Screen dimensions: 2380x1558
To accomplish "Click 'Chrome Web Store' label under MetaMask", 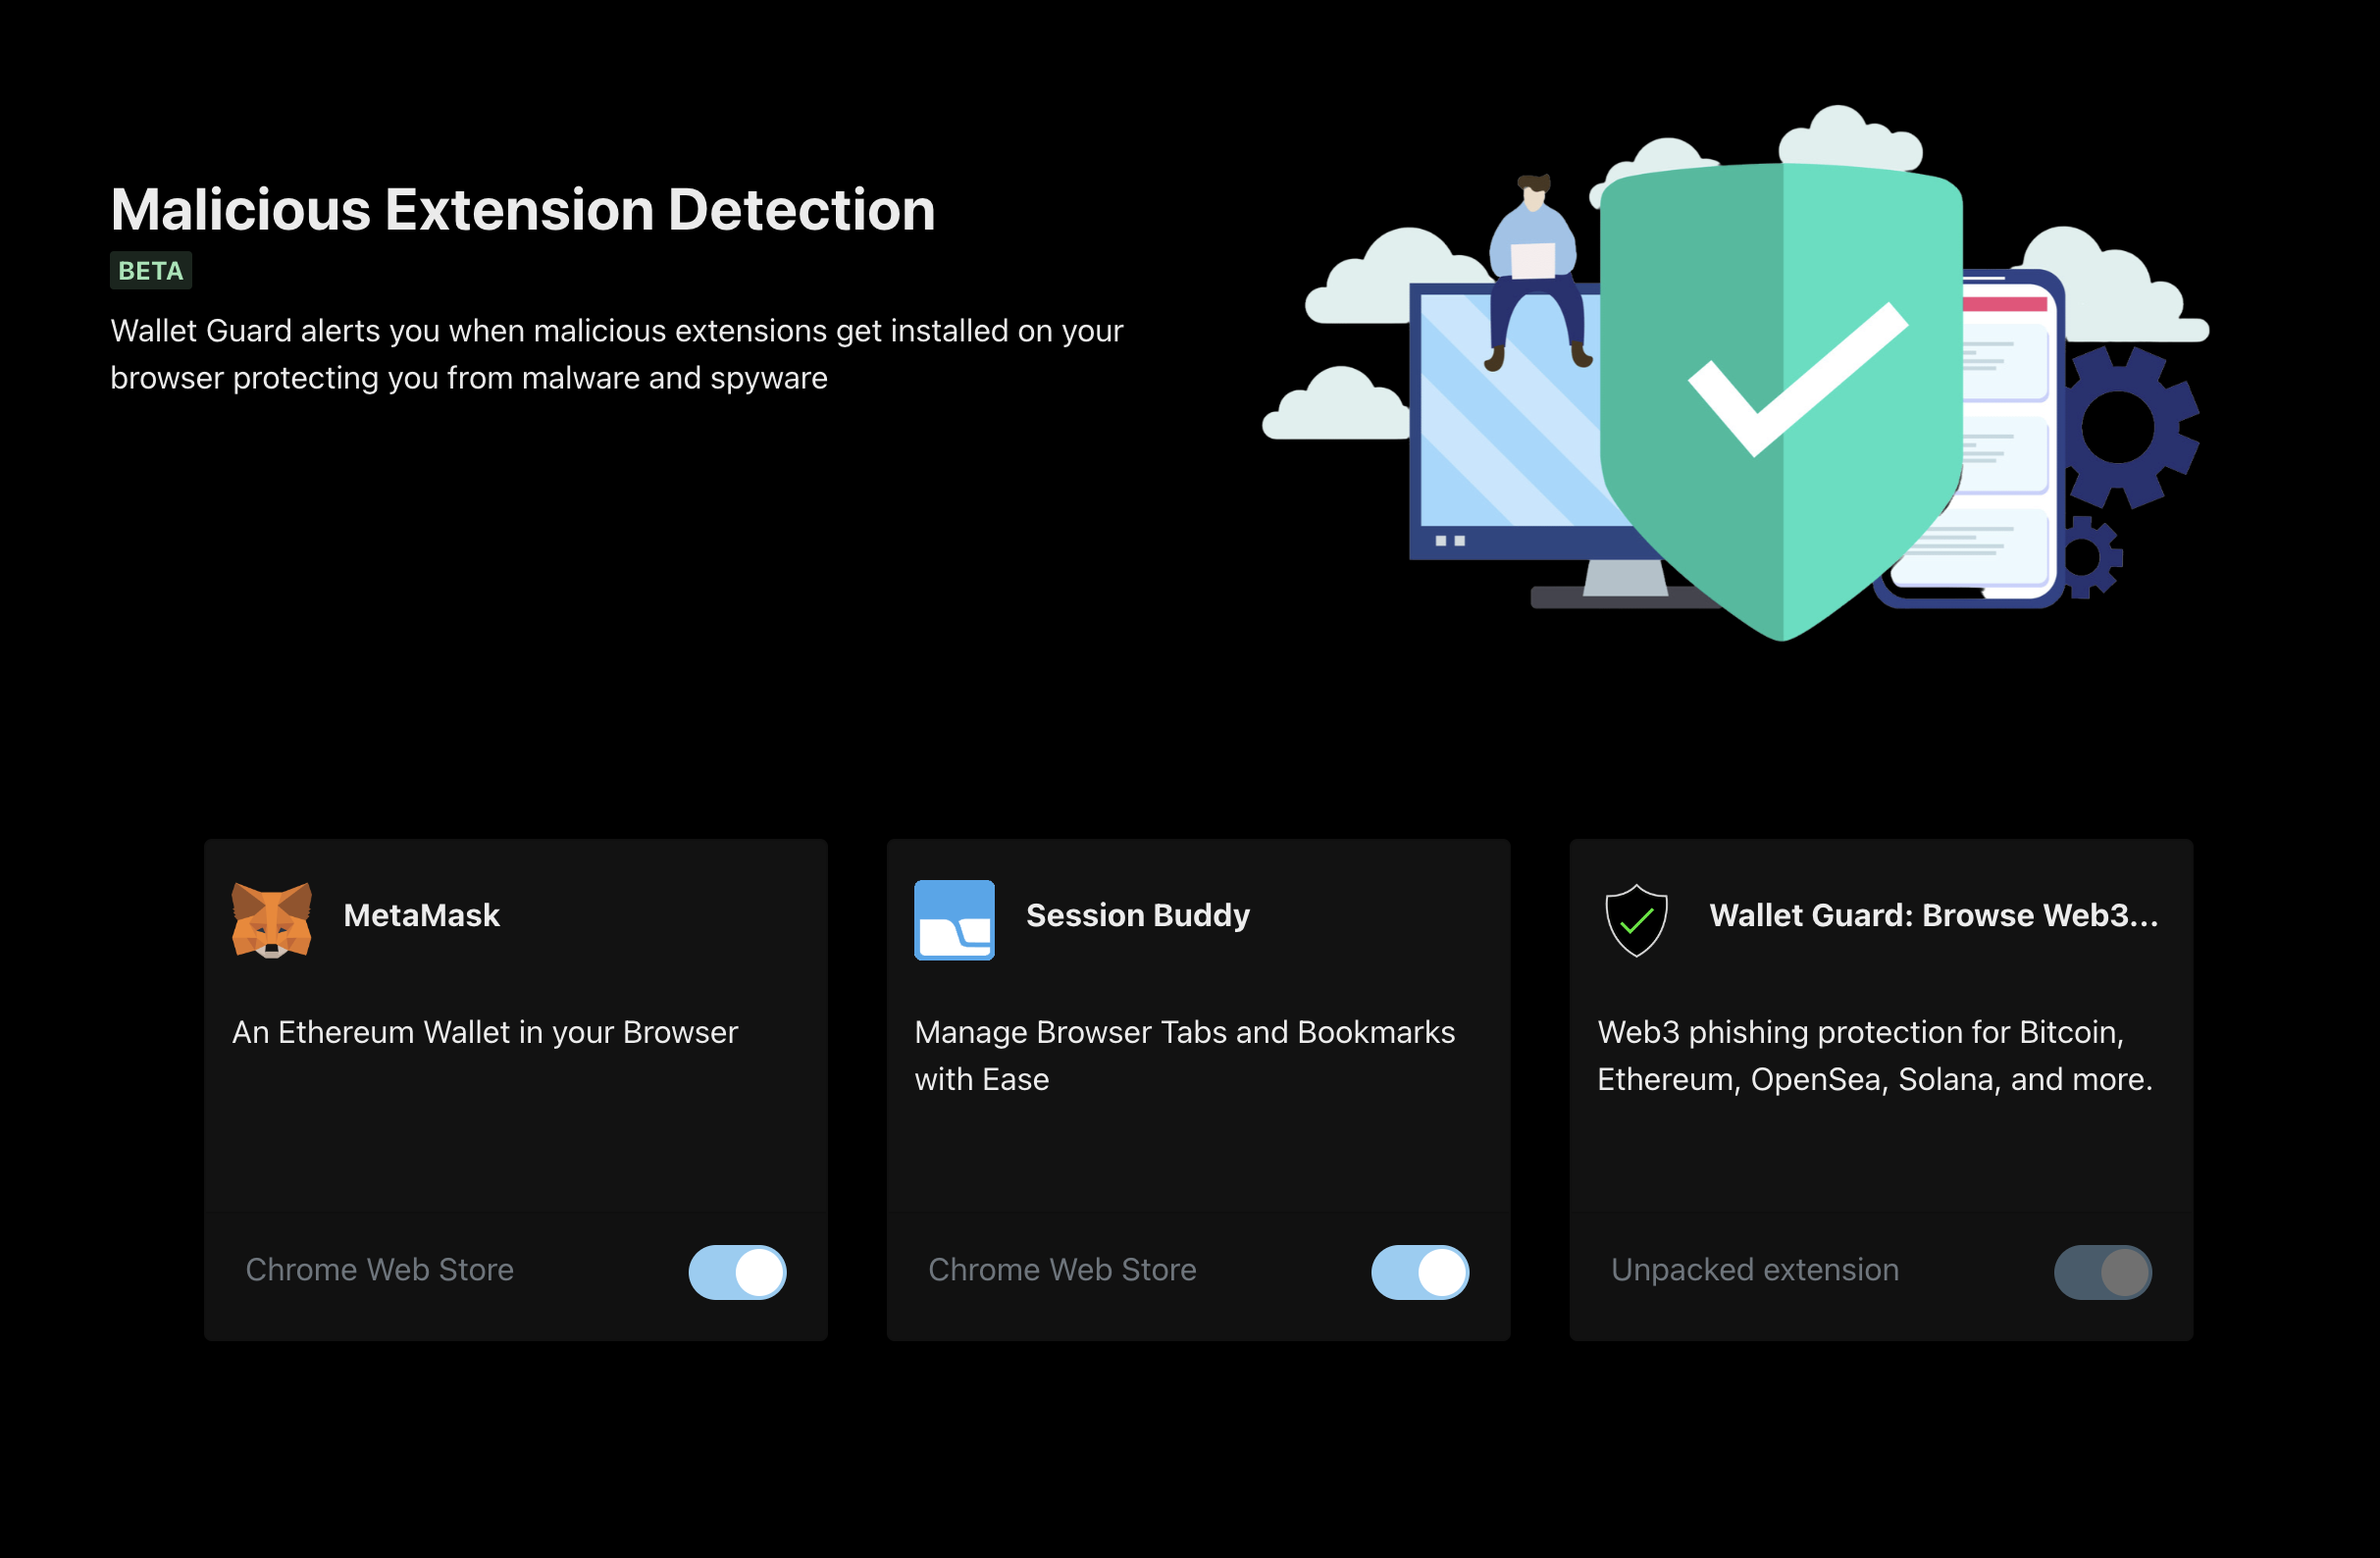I will click(380, 1270).
